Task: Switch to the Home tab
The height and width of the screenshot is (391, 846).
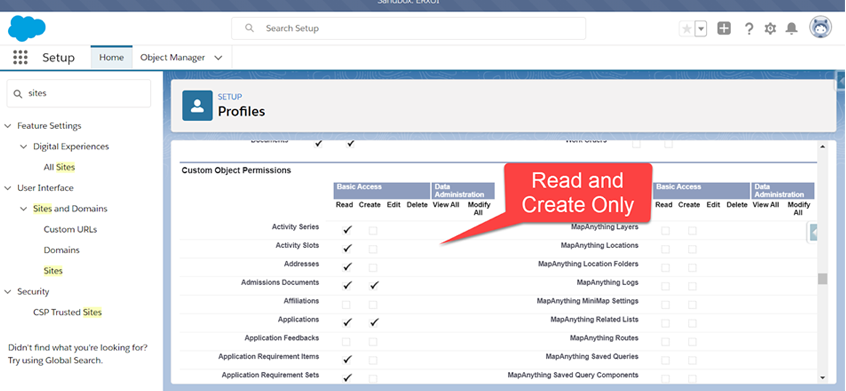Action: click(x=112, y=57)
